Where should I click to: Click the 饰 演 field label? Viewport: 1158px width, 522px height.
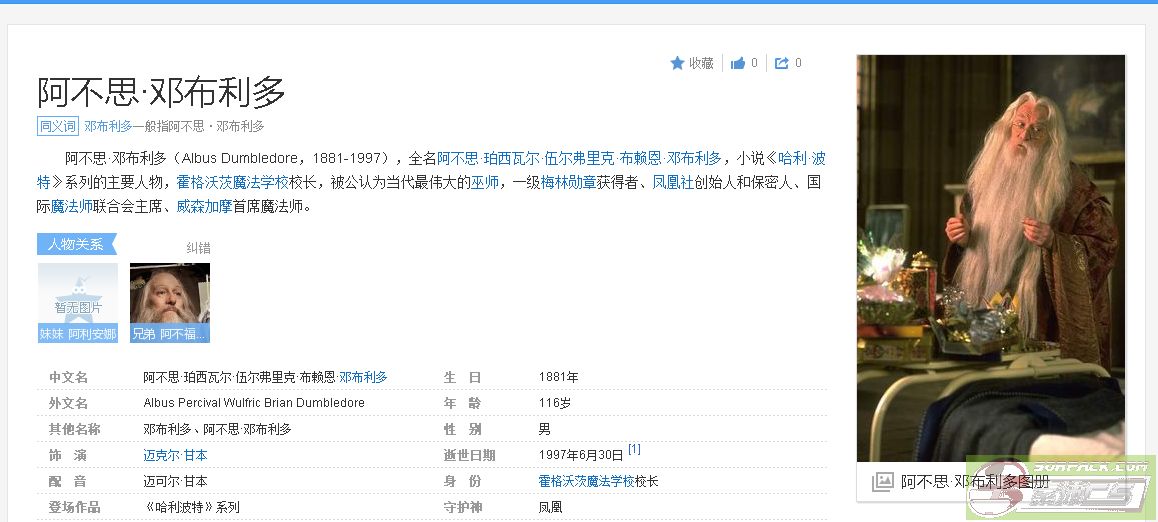pyautogui.click(x=68, y=456)
